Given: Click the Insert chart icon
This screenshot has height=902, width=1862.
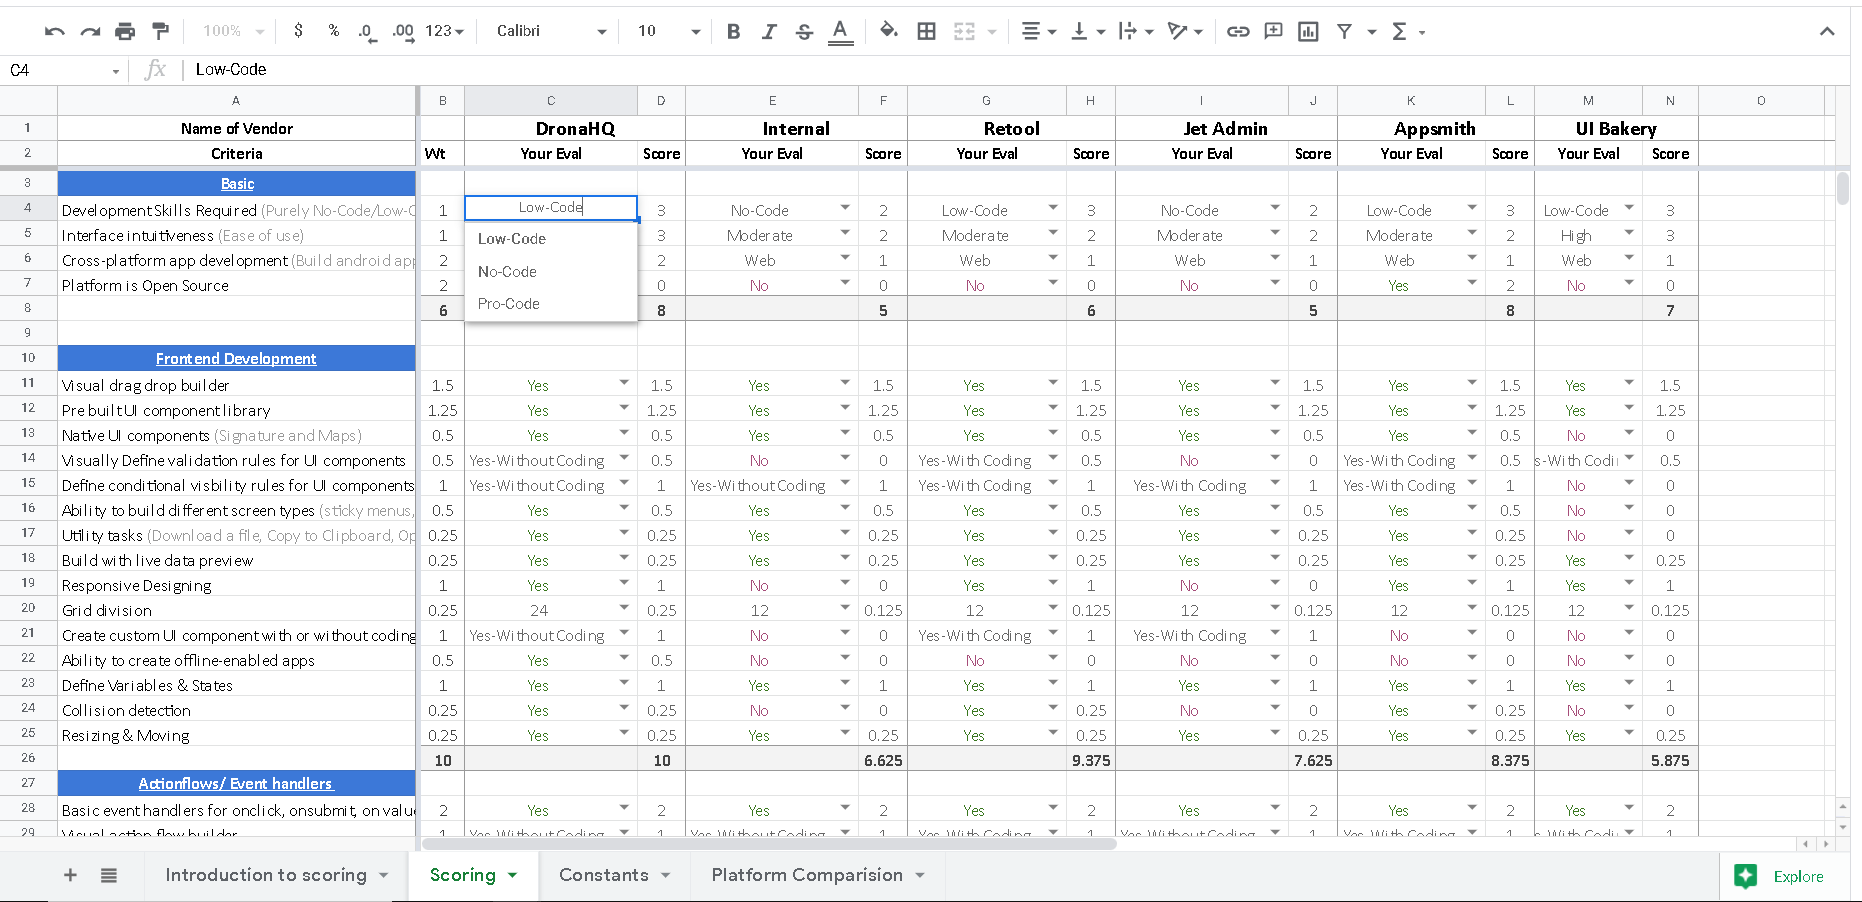Looking at the screenshot, I should (x=1308, y=31).
